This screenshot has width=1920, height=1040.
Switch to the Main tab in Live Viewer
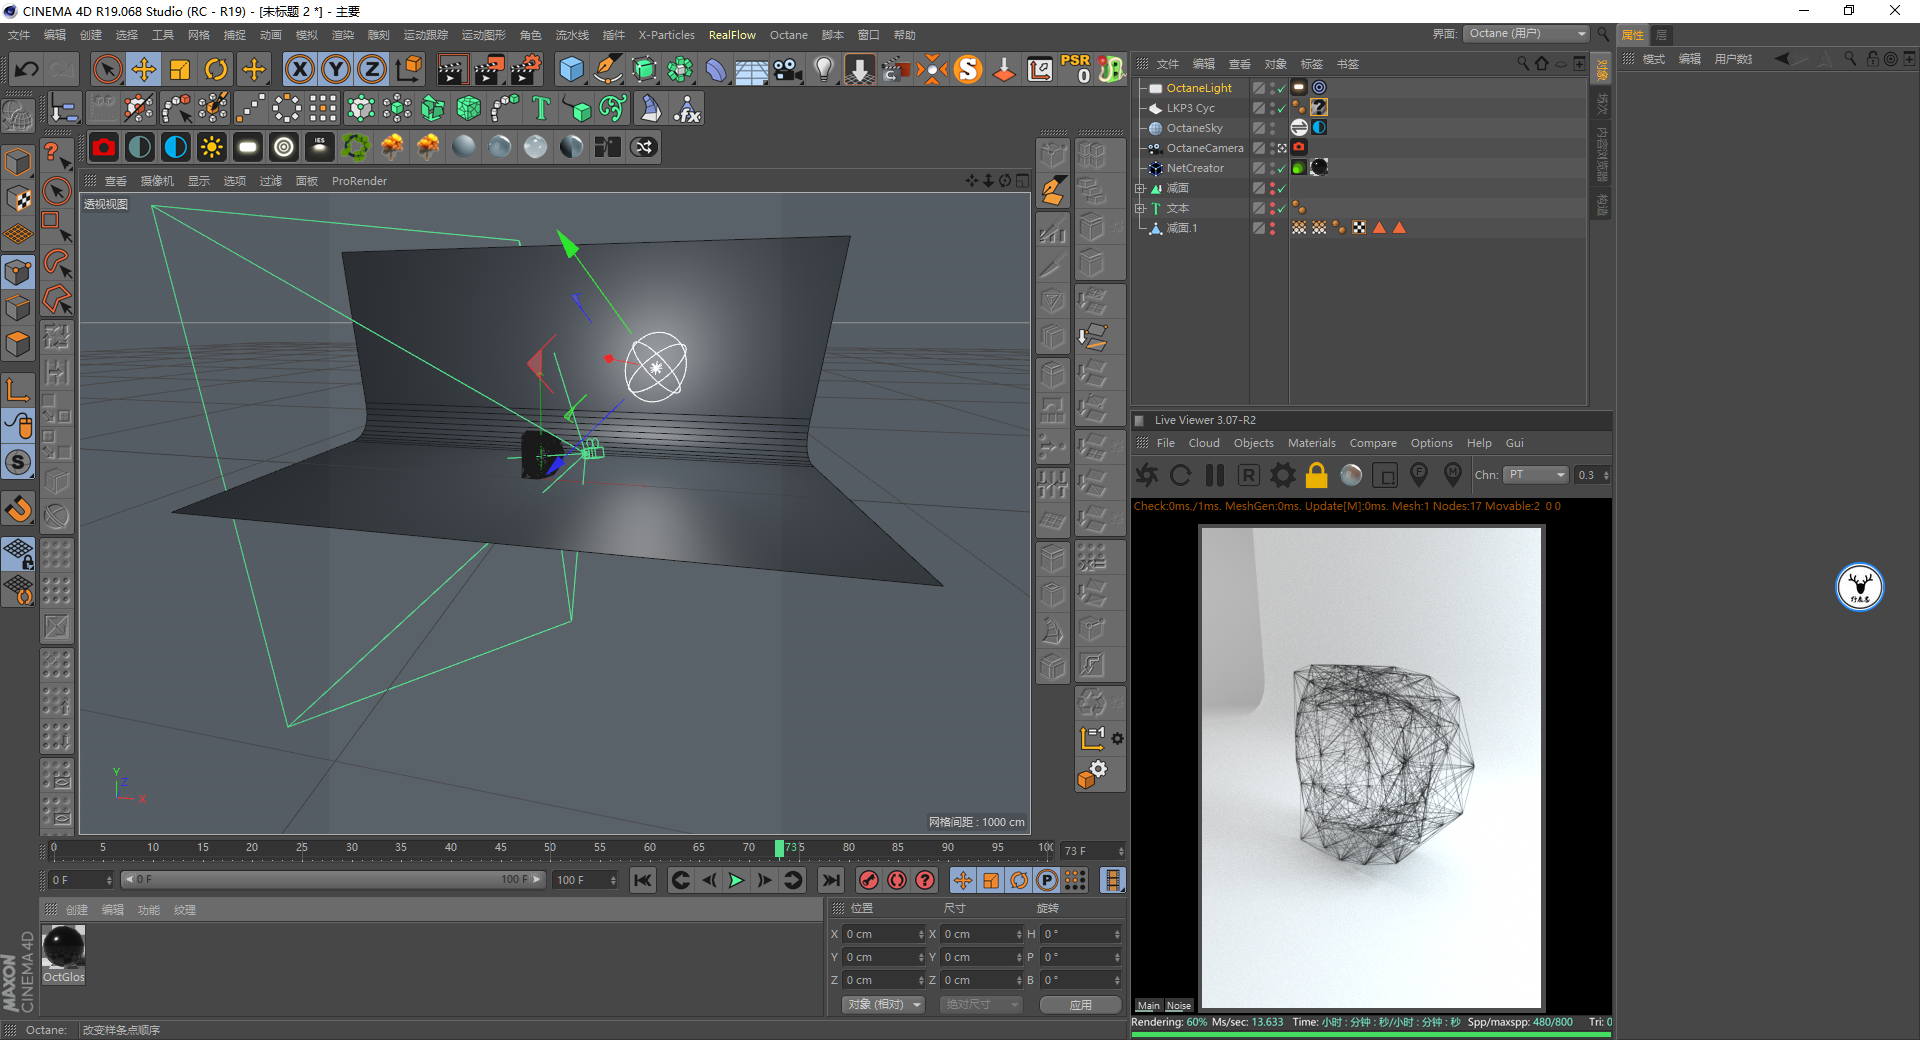(x=1149, y=1006)
